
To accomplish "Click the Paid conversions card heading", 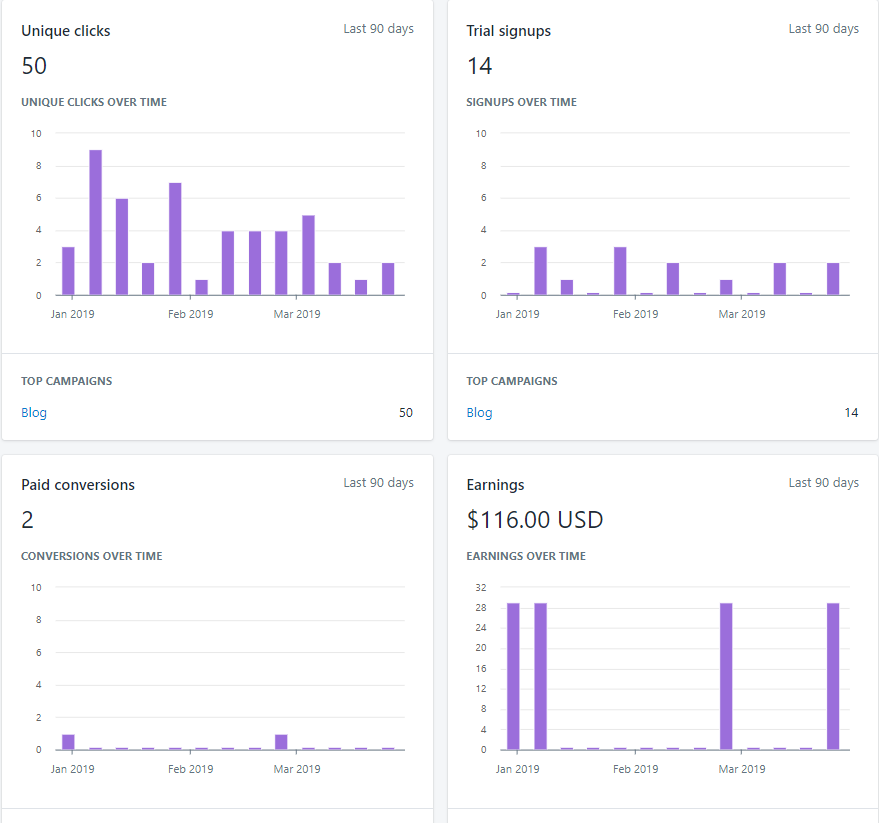I will pyautogui.click(x=78, y=485).
